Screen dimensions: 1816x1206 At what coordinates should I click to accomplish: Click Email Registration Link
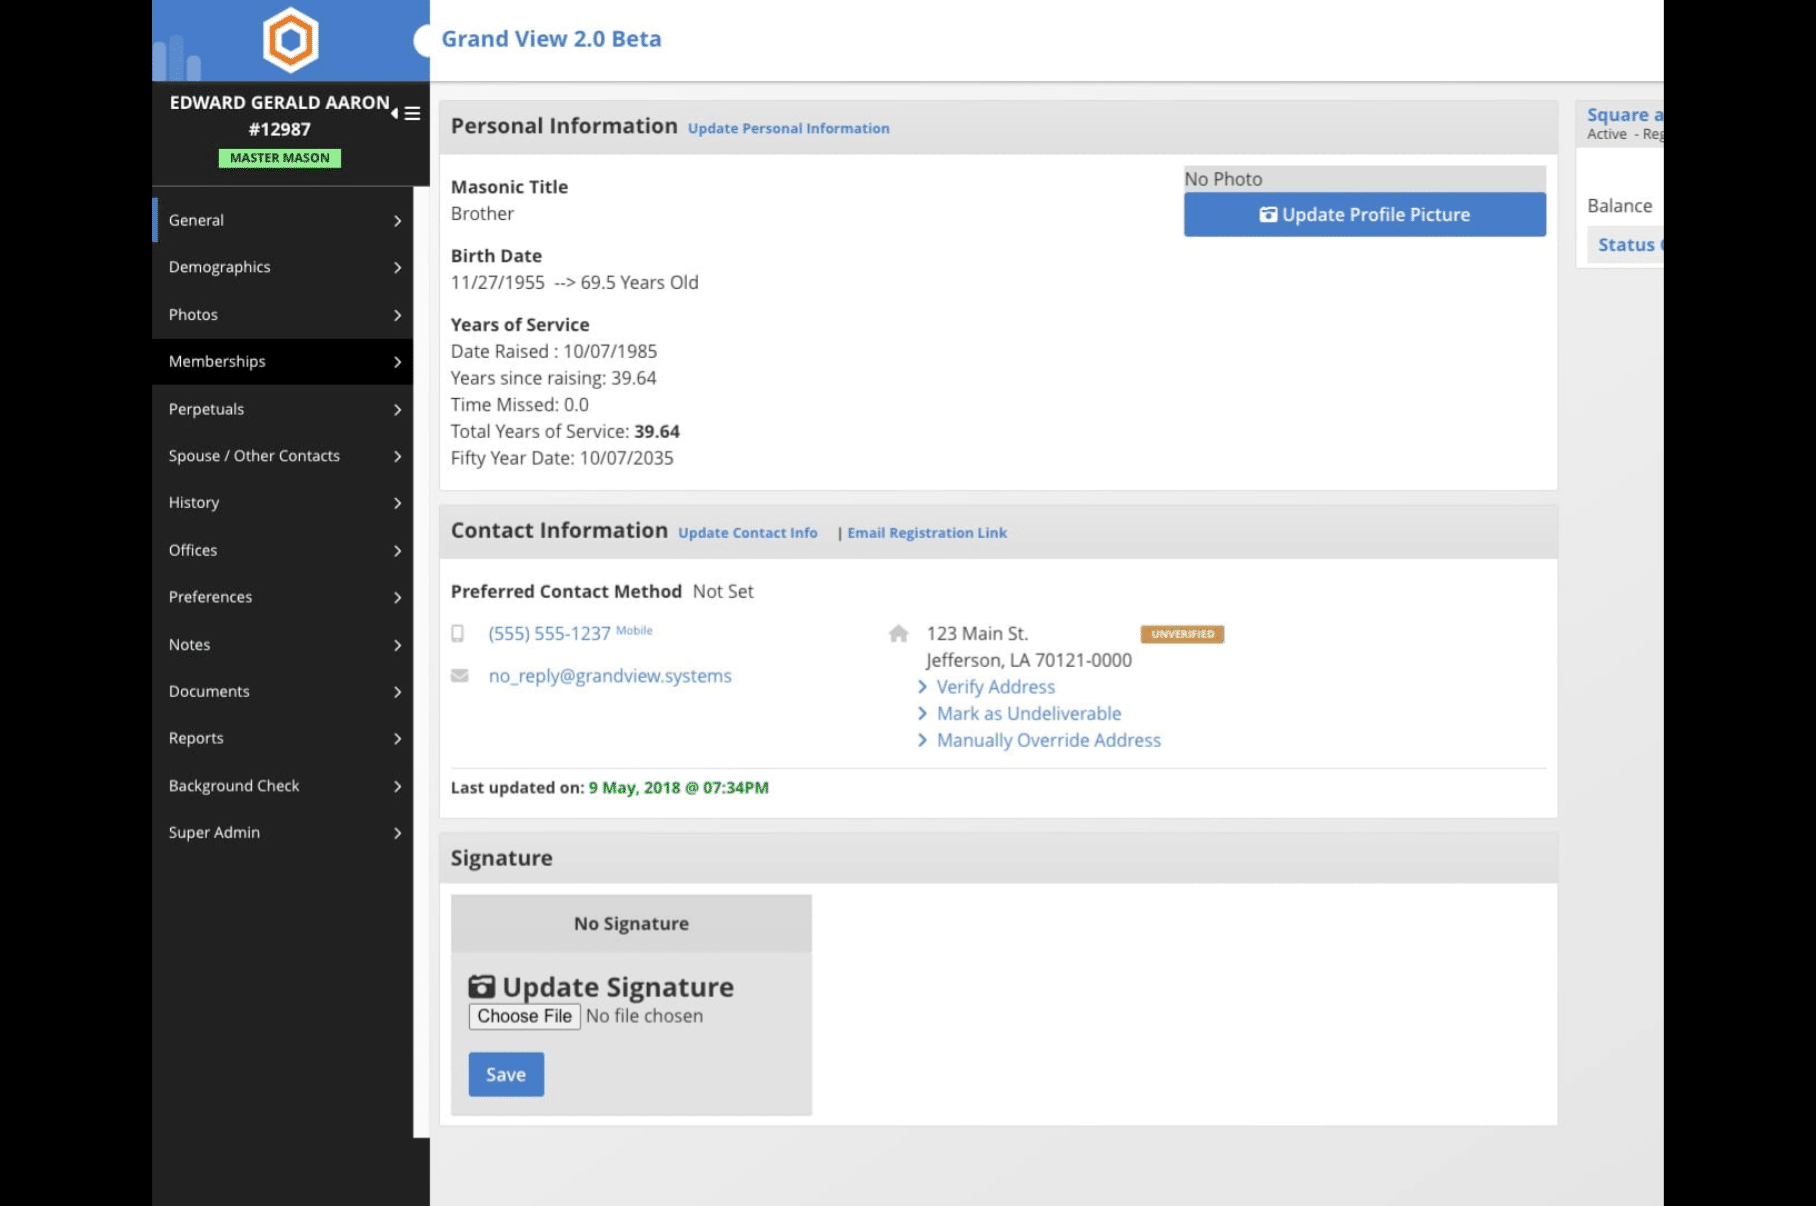[x=927, y=533]
